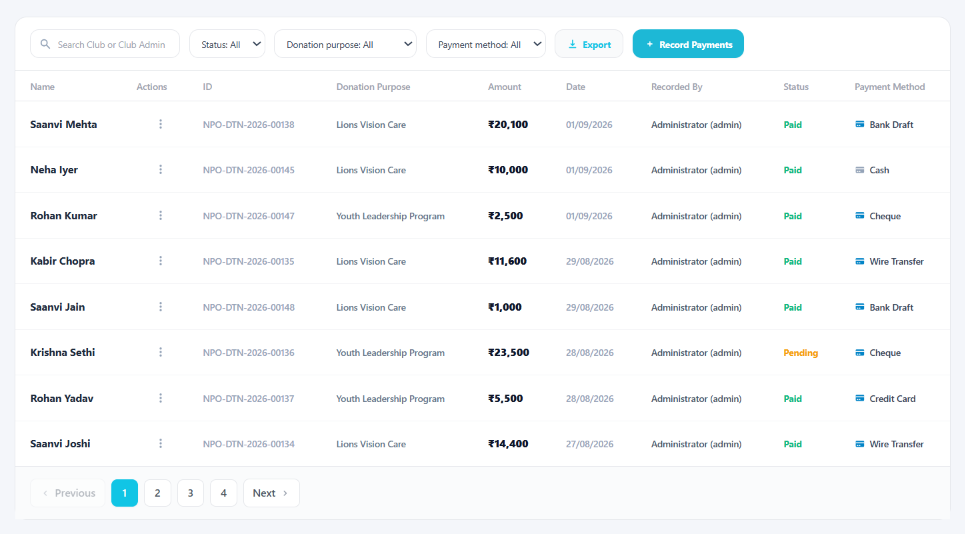Open actions menu for Rohan Kumar
The height and width of the screenshot is (534, 965).
point(161,215)
